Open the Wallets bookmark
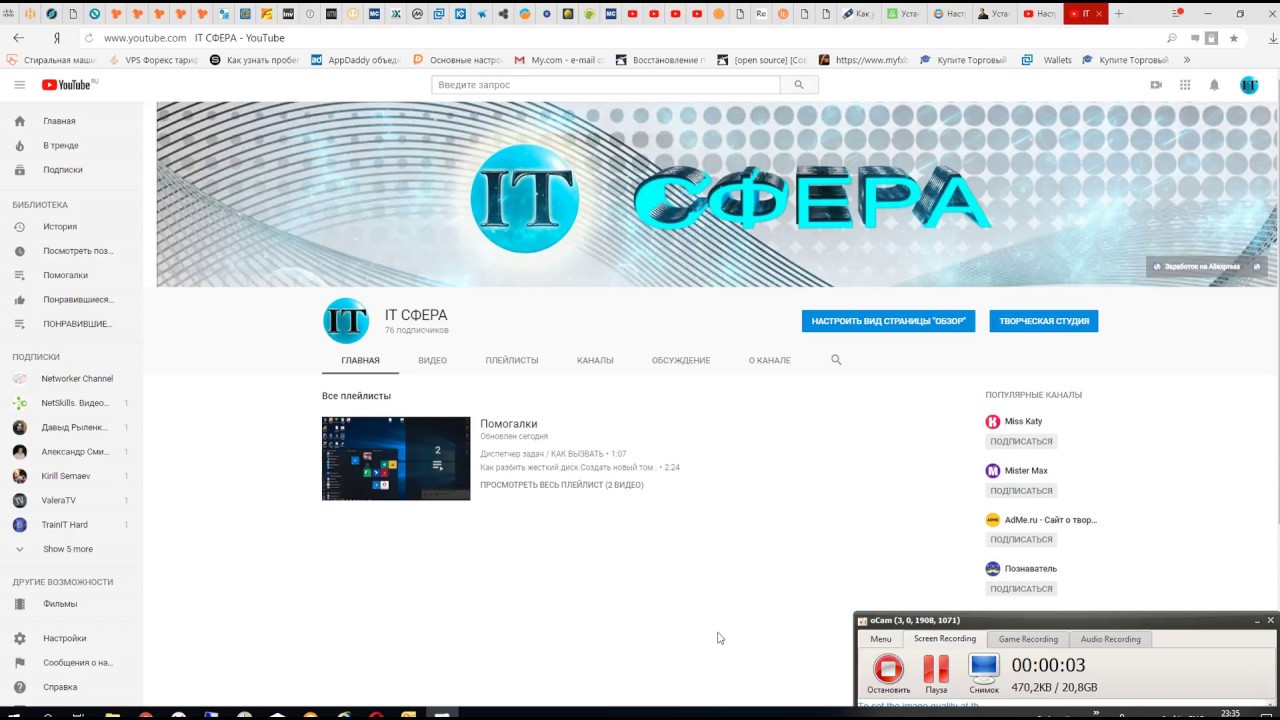1280x720 pixels. [1047, 60]
